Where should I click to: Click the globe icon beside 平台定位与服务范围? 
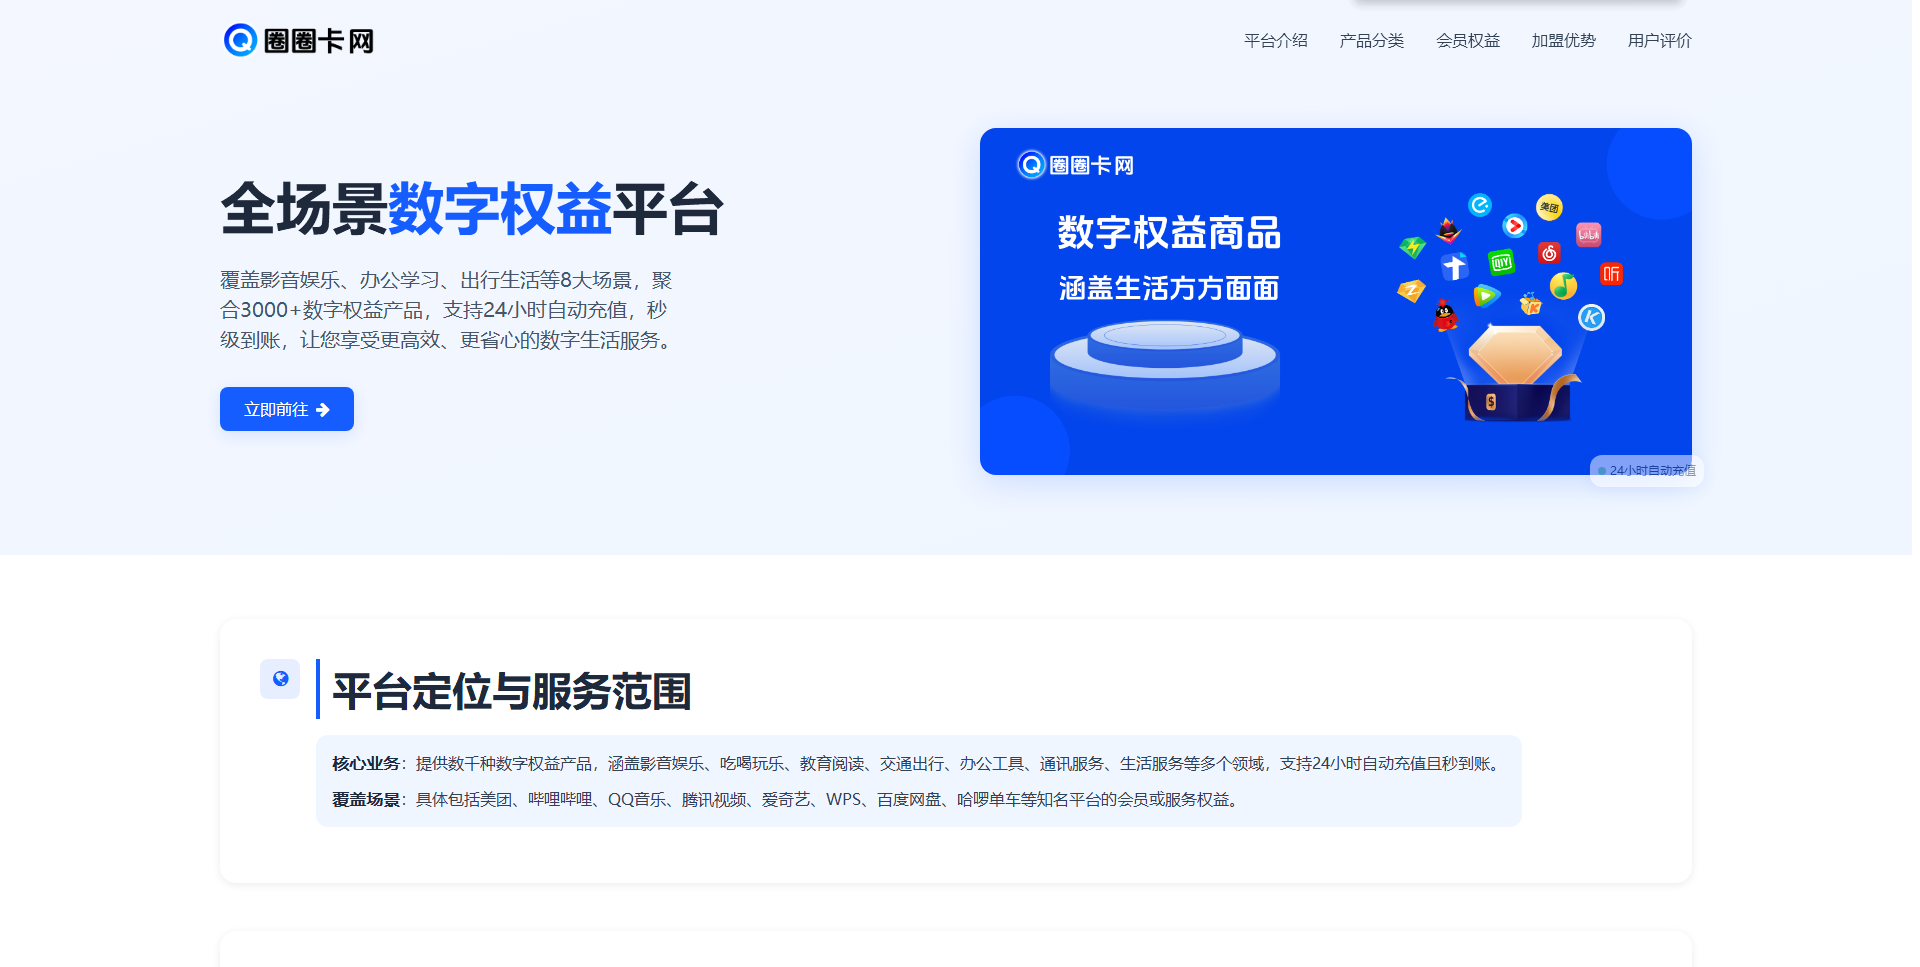click(280, 679)
